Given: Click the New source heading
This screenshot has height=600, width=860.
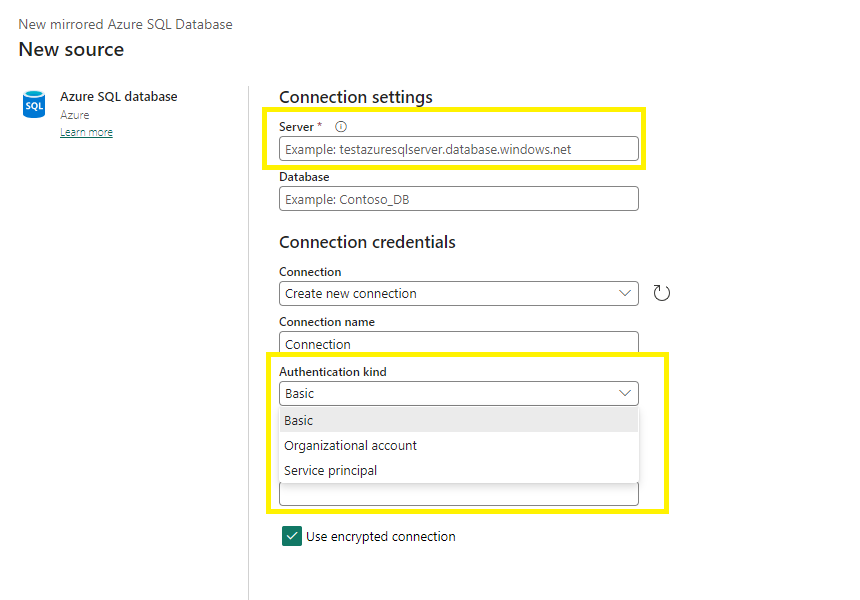Looking at the screenshot, I should (x=71, y=50).
